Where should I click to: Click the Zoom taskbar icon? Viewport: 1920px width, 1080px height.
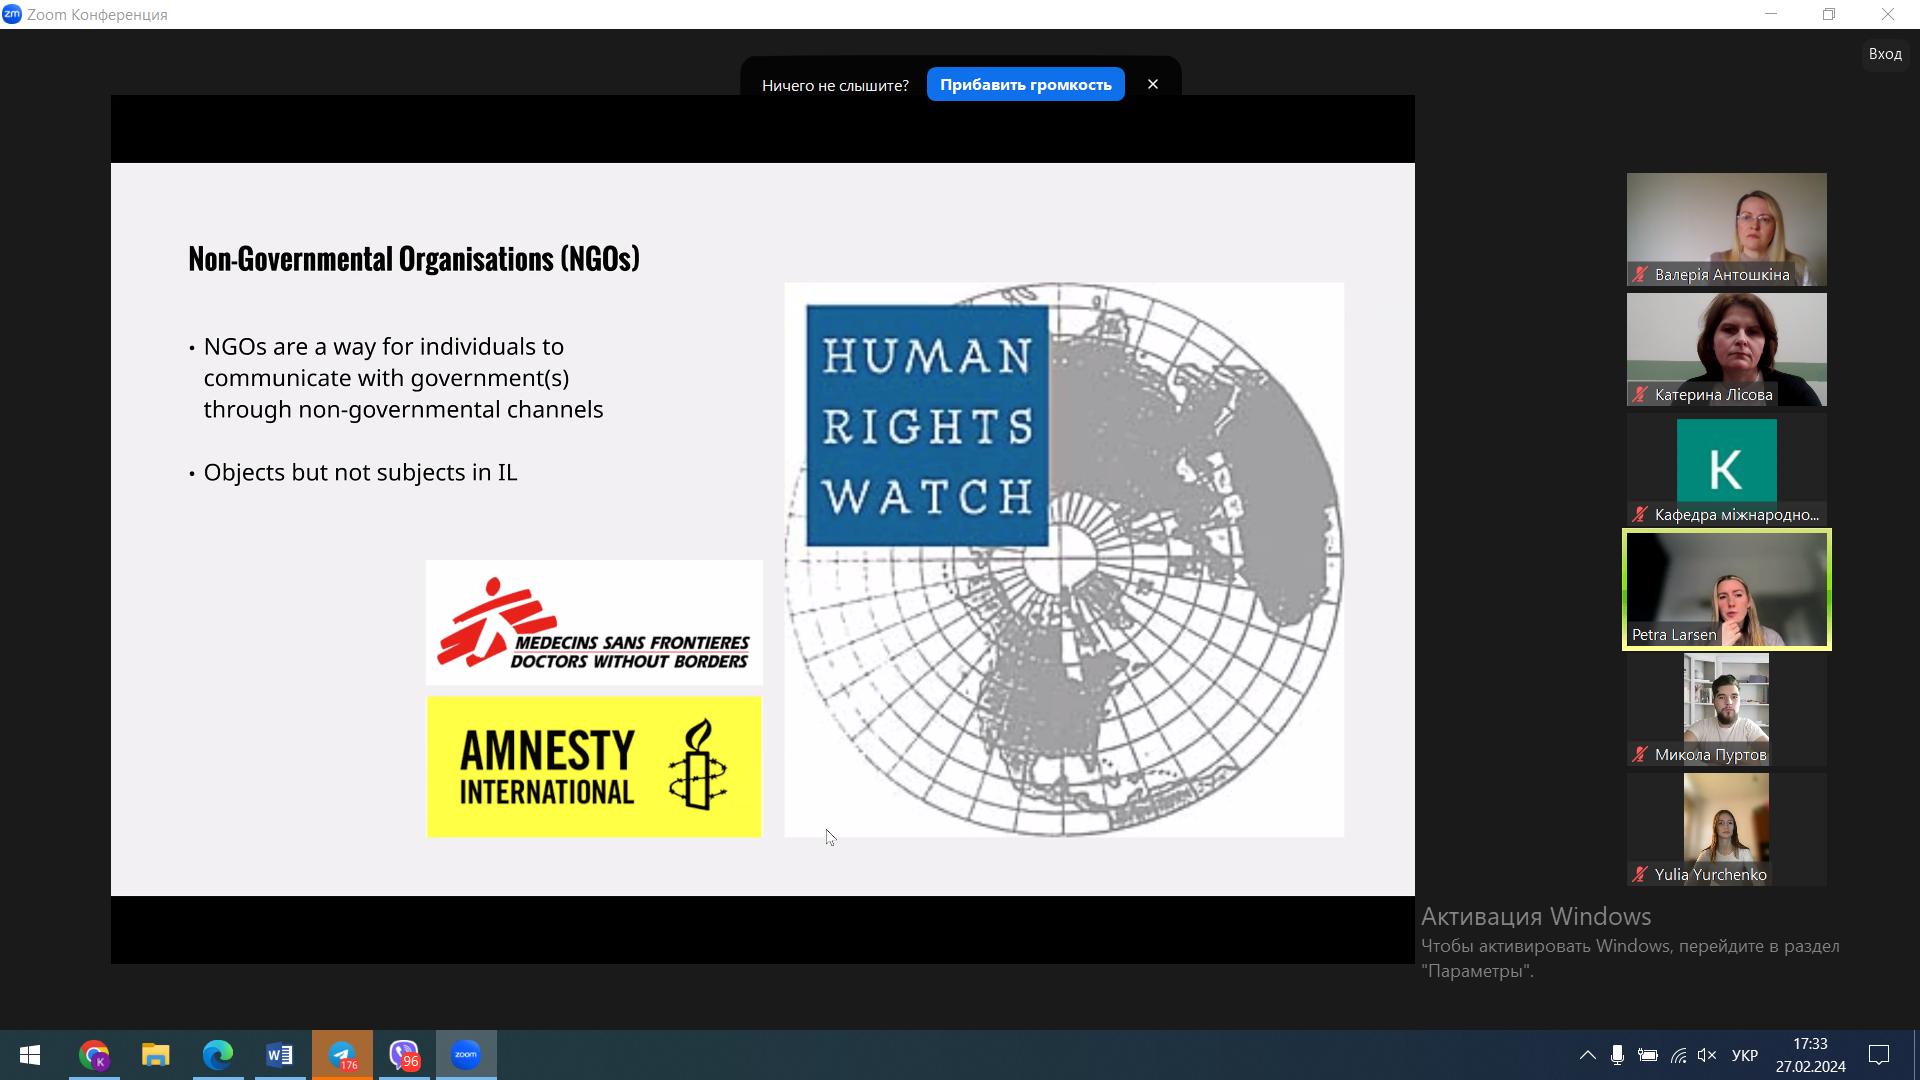(466, 1055)
